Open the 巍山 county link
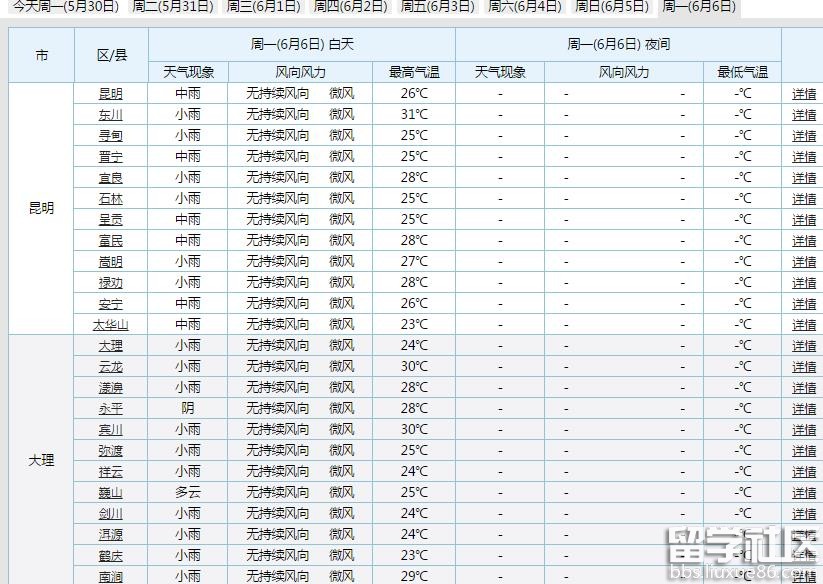 coord(111,493)
